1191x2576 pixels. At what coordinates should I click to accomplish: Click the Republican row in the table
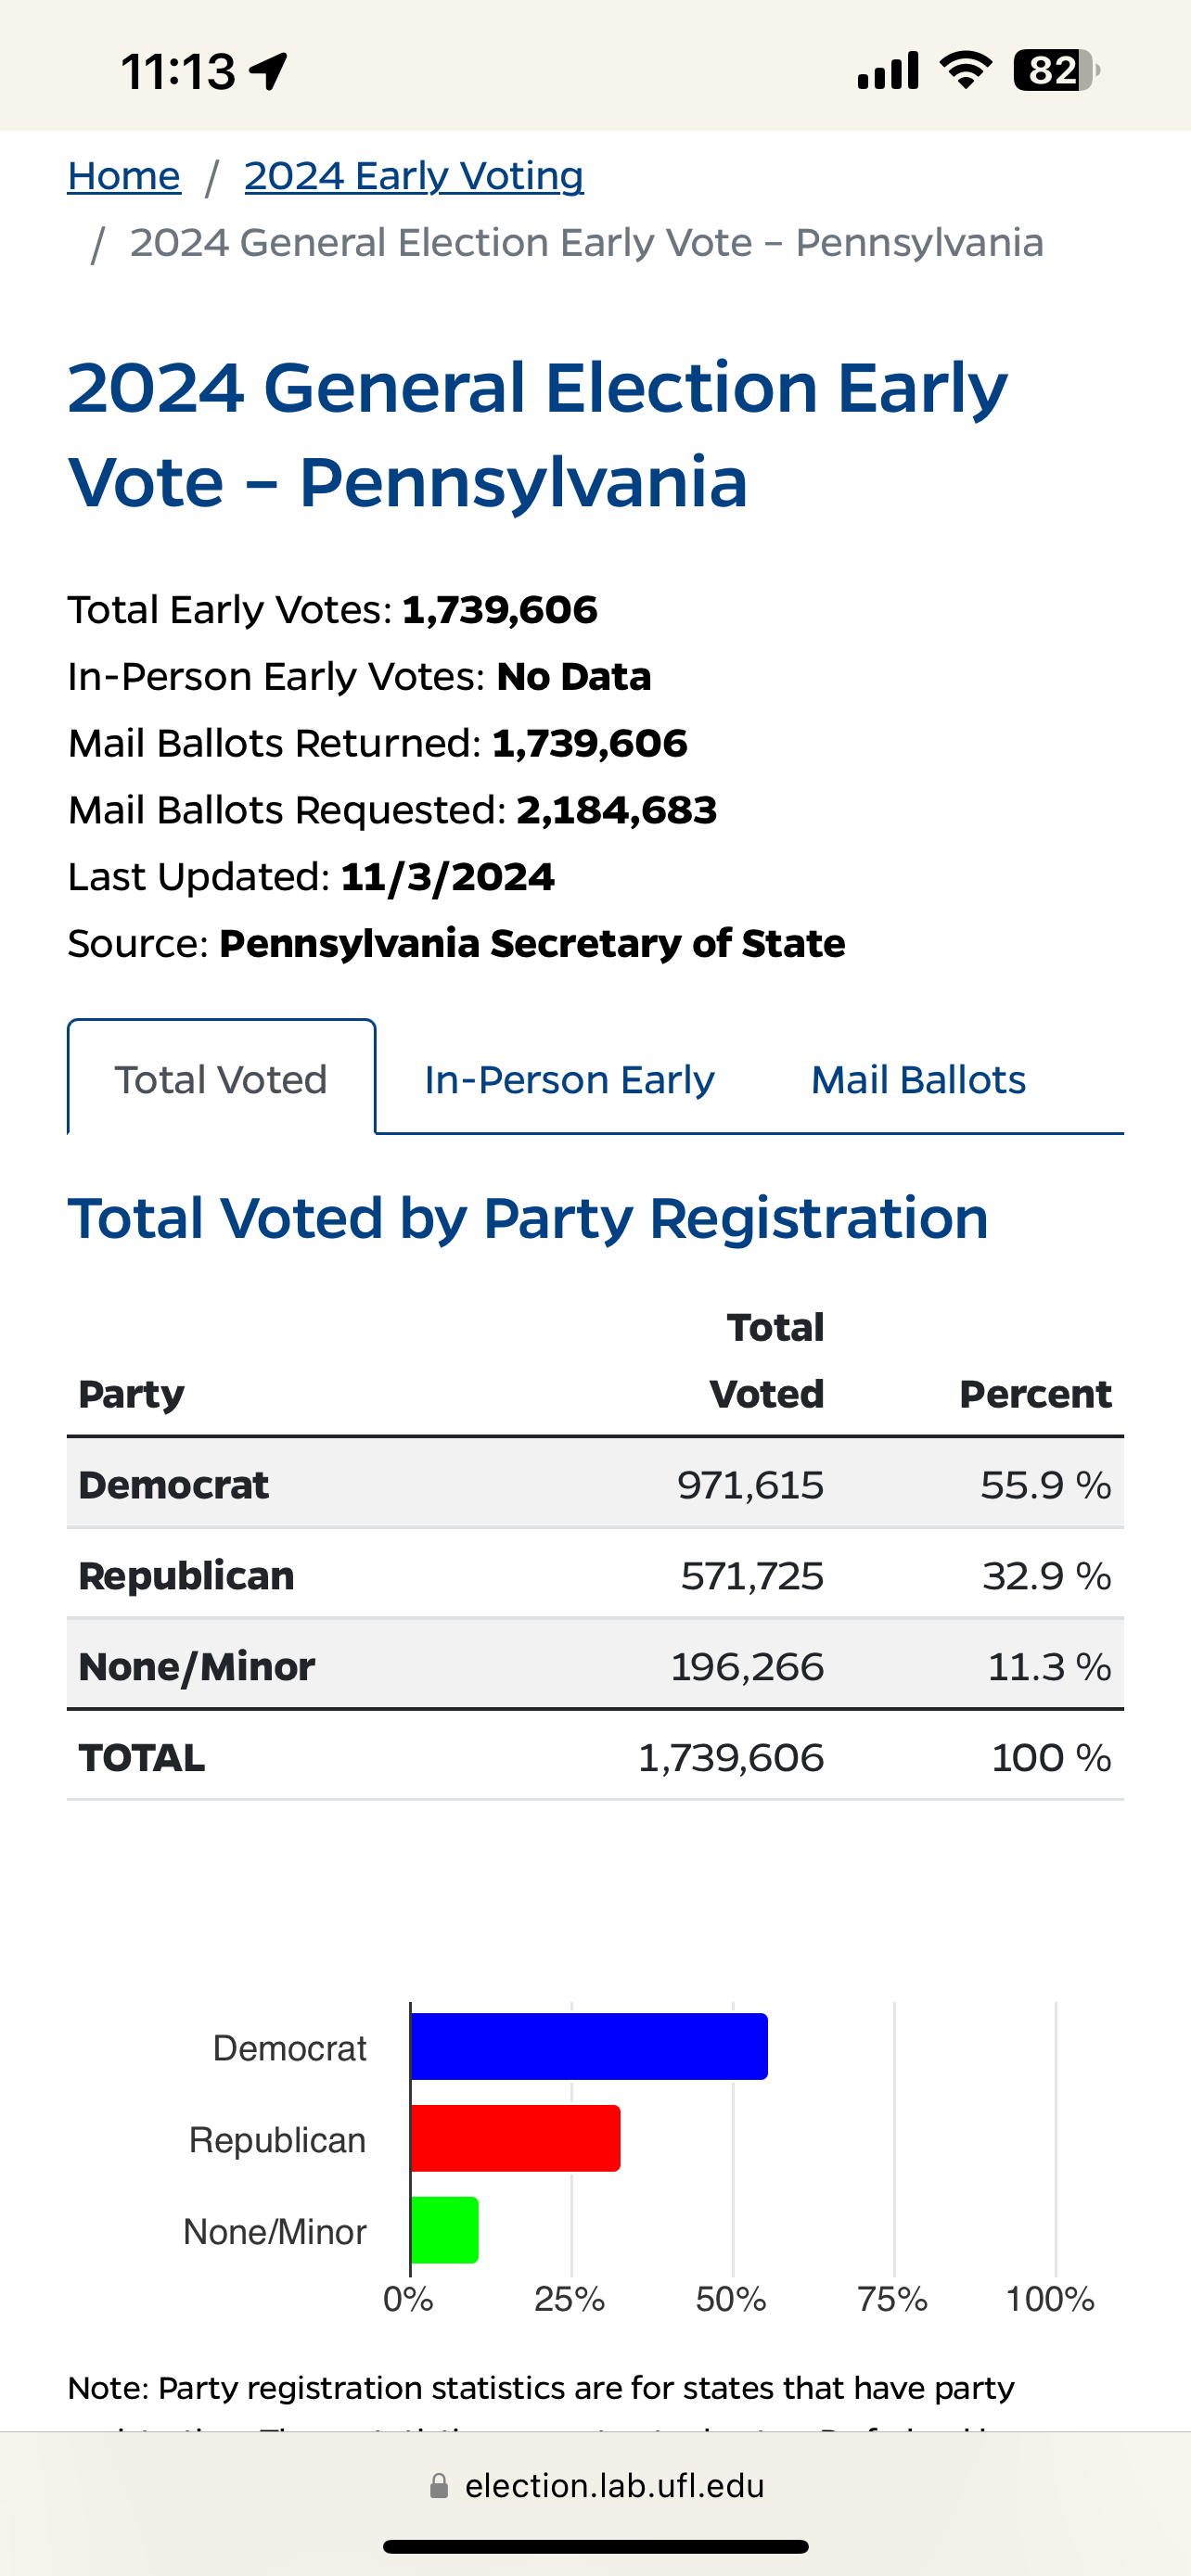[595, 1576]
